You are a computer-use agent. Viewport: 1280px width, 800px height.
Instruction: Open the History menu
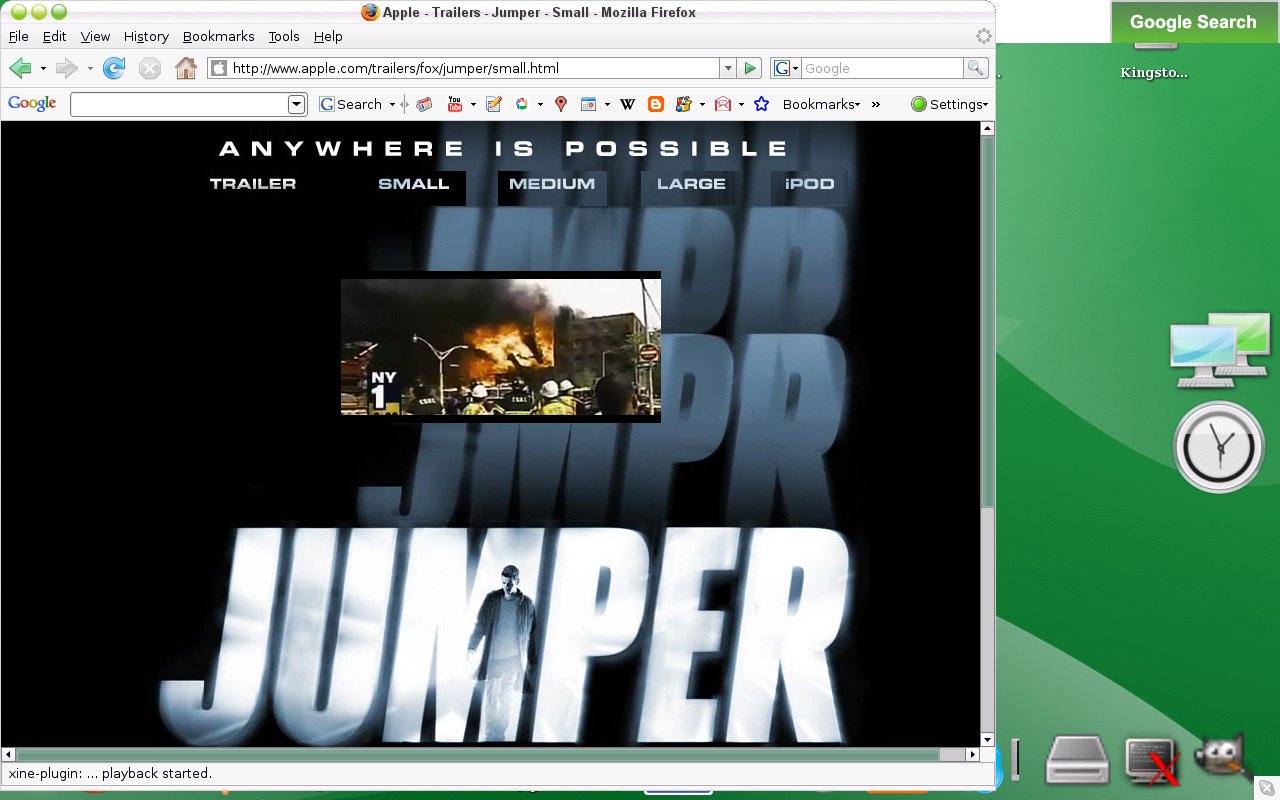pyautogui.click(x=146, y=36)
